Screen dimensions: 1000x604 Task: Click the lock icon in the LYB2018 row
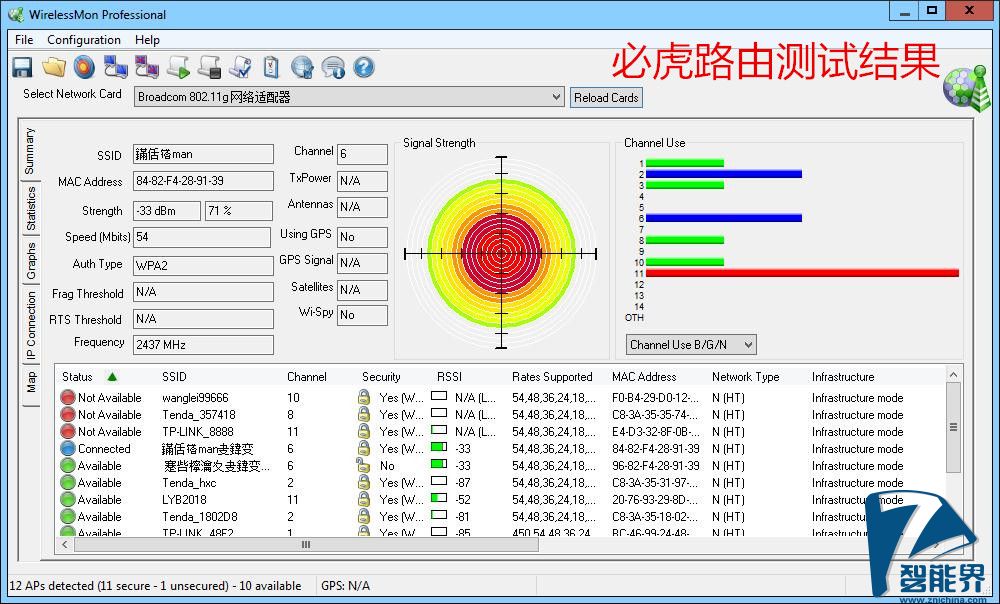pos(364,499)
